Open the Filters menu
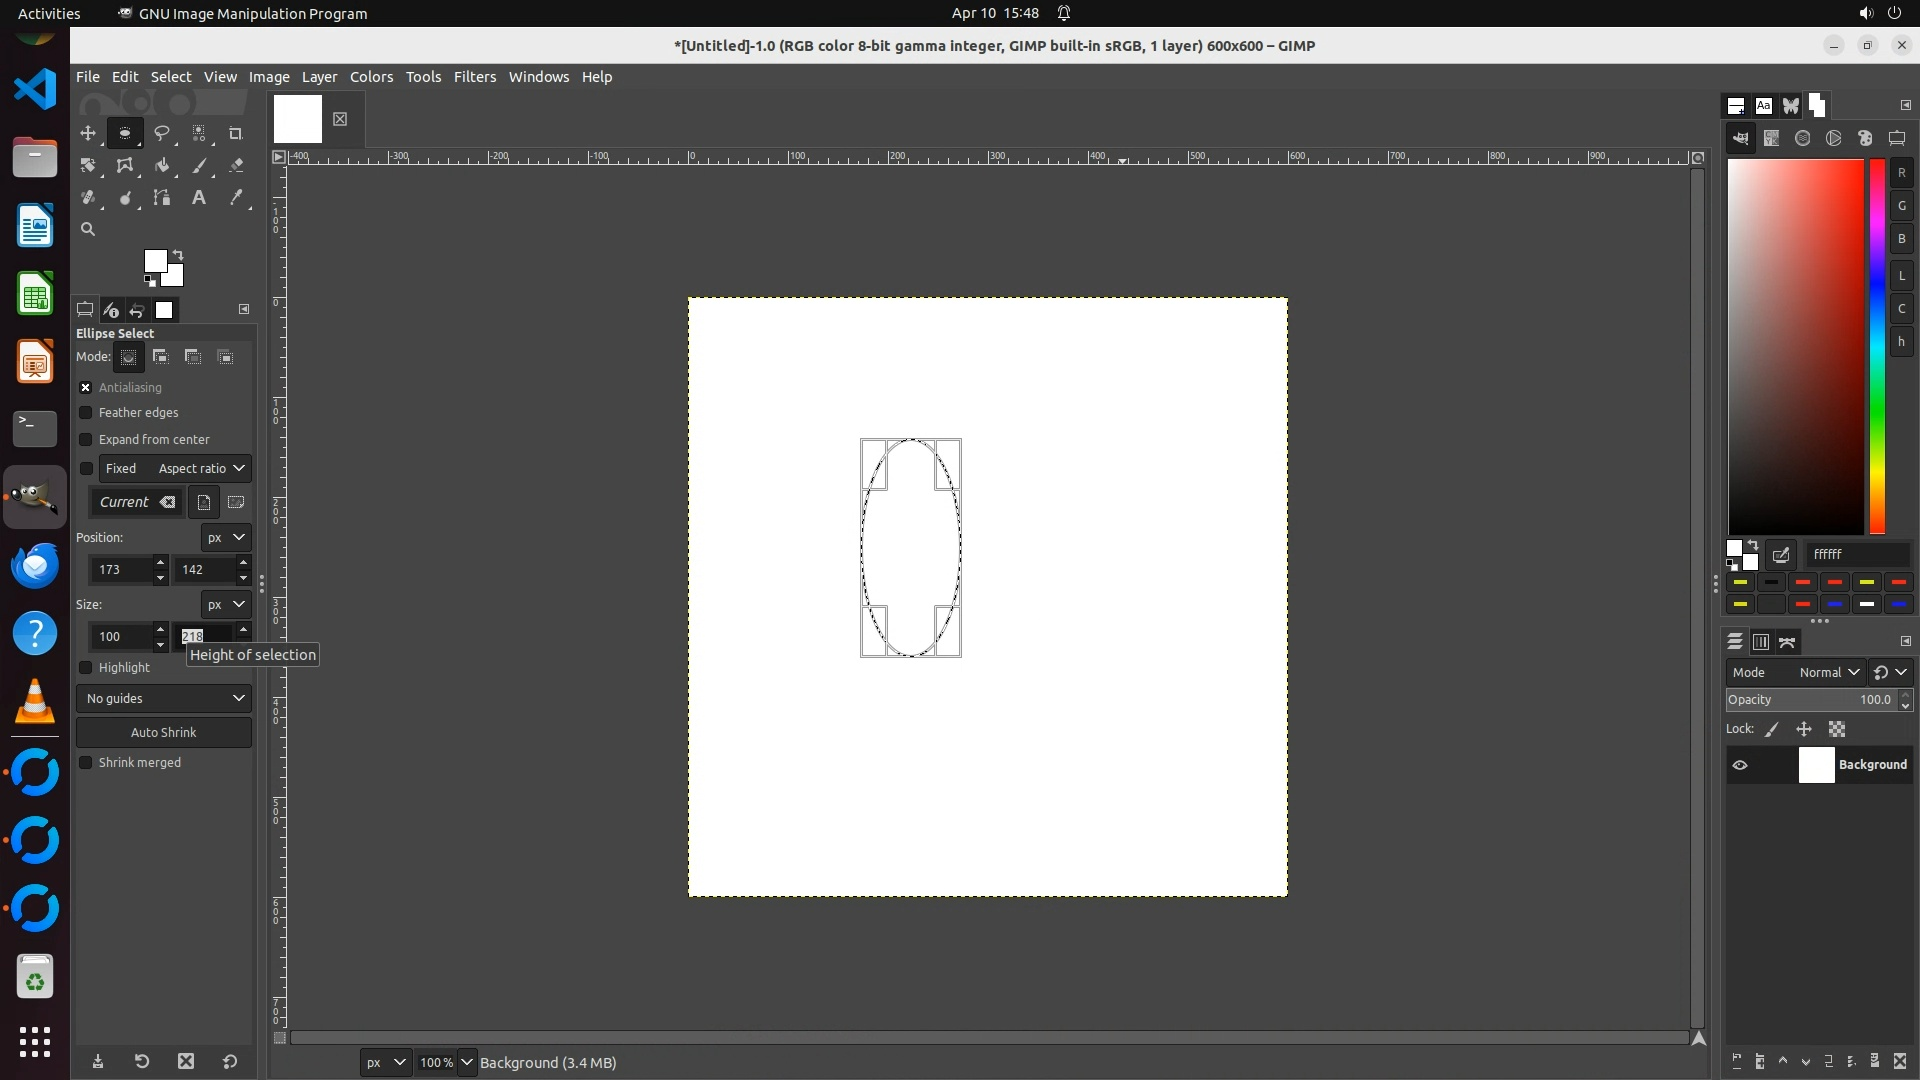 [x=474, y=77]
